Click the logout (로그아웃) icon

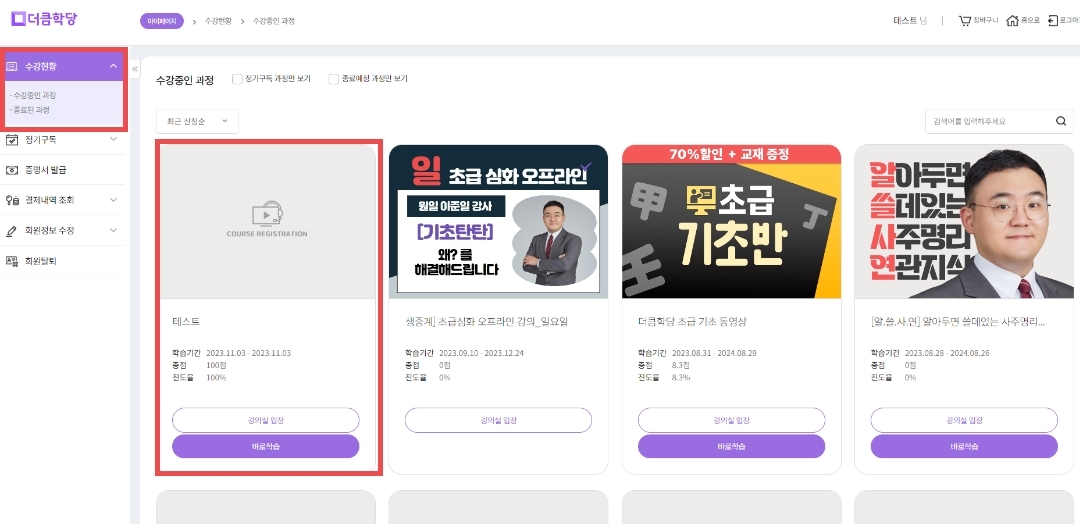[x=1053, y=21]
